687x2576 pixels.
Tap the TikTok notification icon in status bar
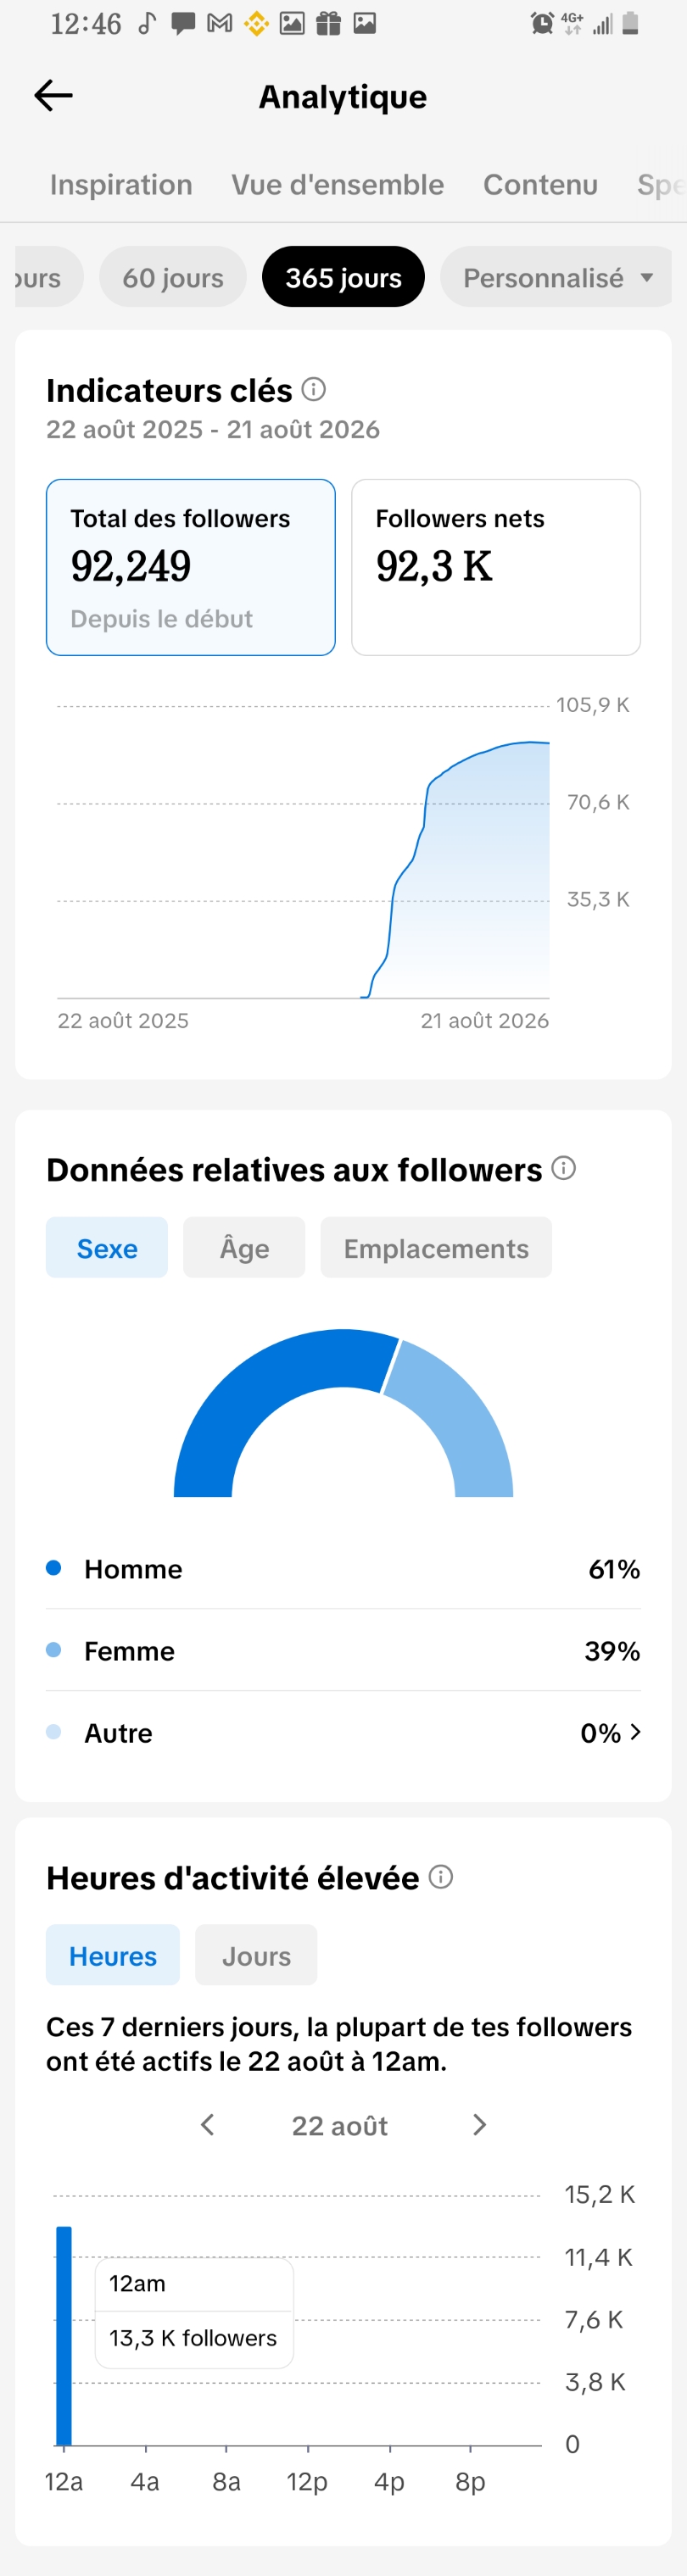147,23
